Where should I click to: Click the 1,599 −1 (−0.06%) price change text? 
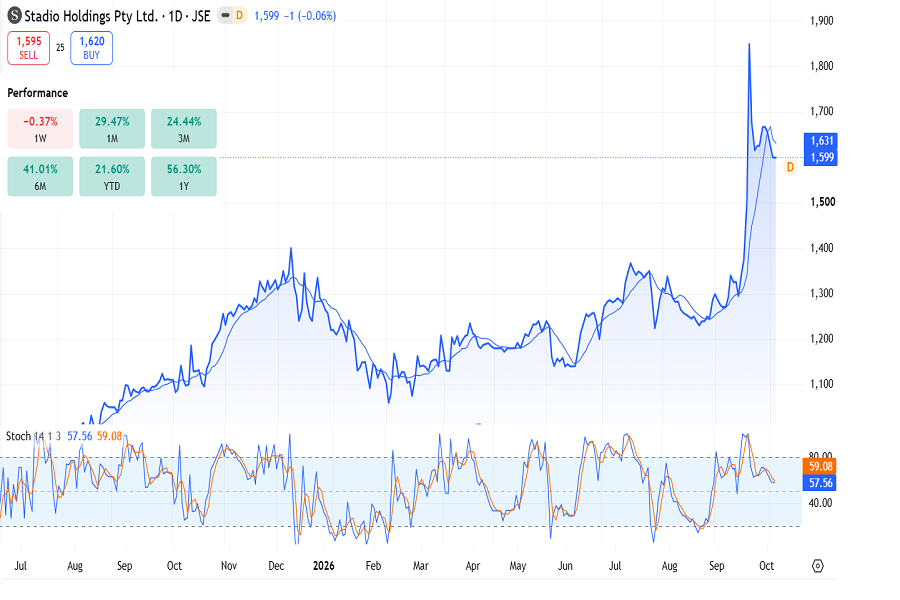coord(295,16)
